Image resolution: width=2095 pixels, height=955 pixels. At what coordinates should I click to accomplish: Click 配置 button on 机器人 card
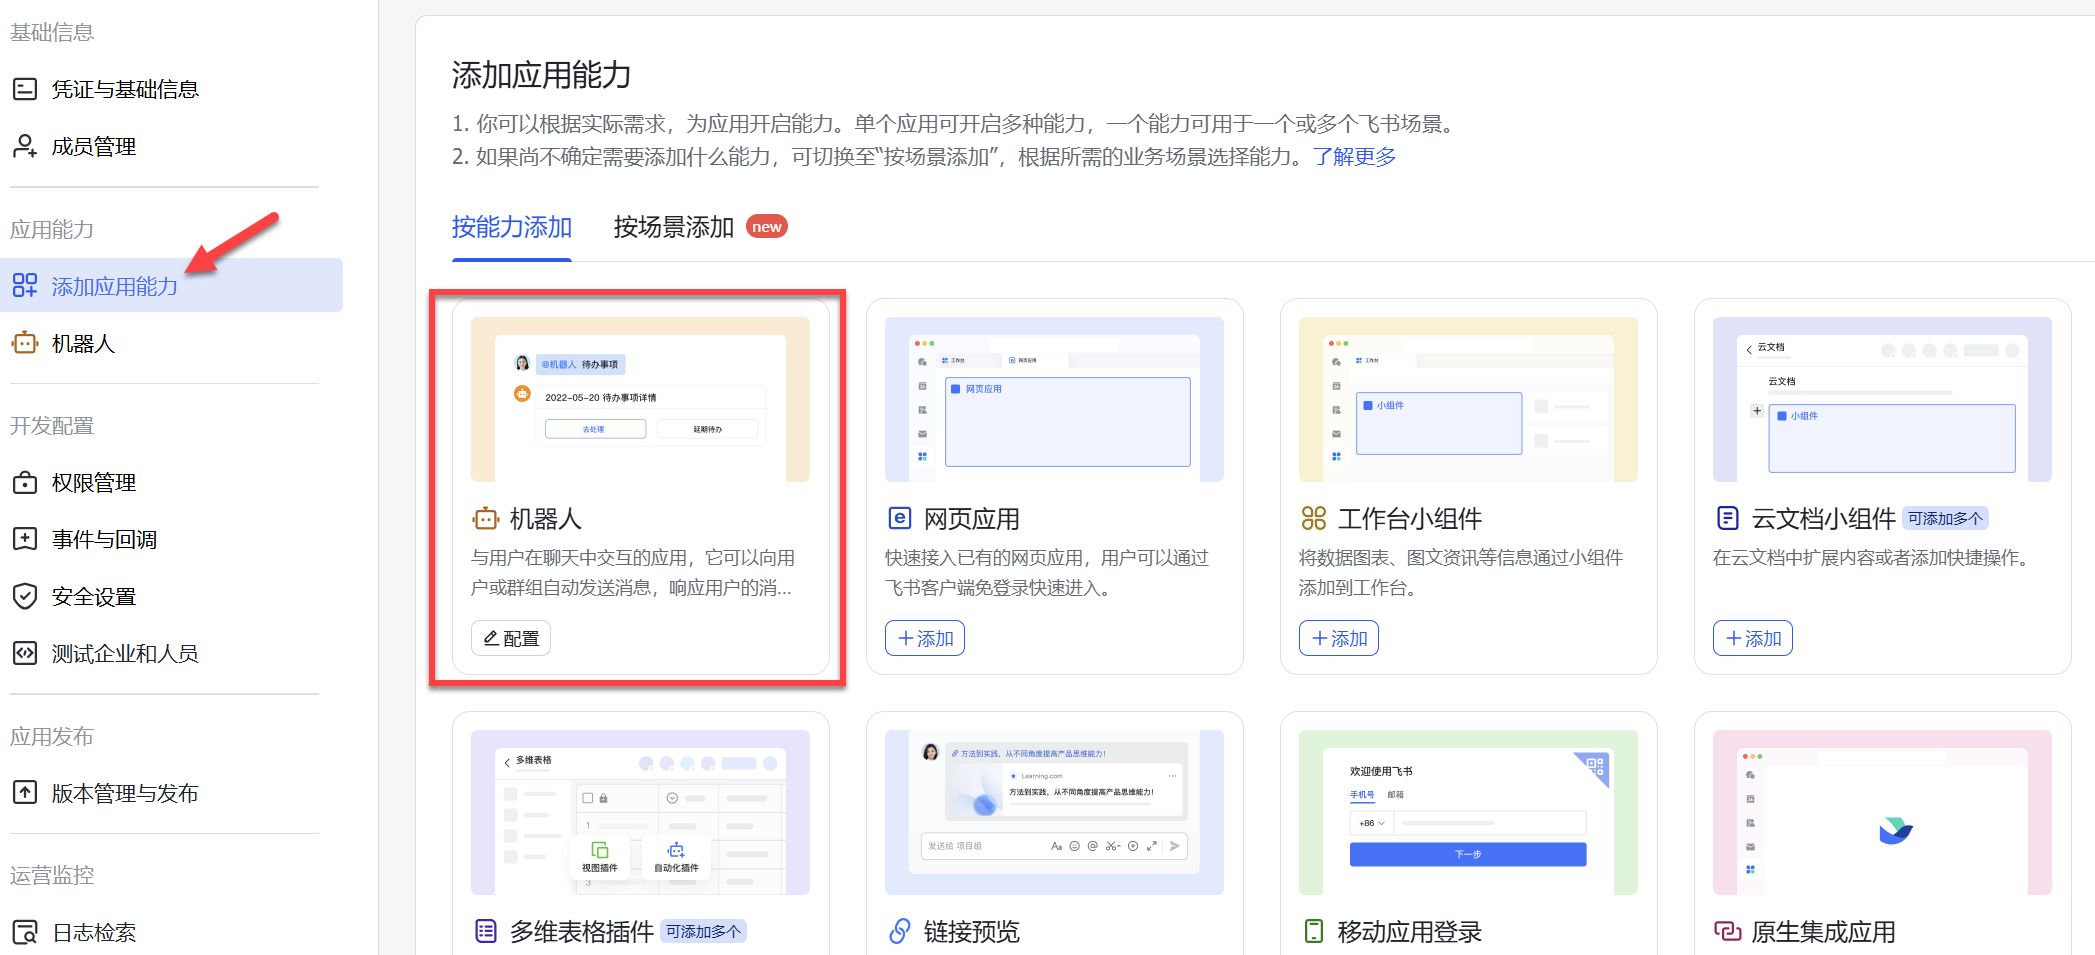(511, 638)
